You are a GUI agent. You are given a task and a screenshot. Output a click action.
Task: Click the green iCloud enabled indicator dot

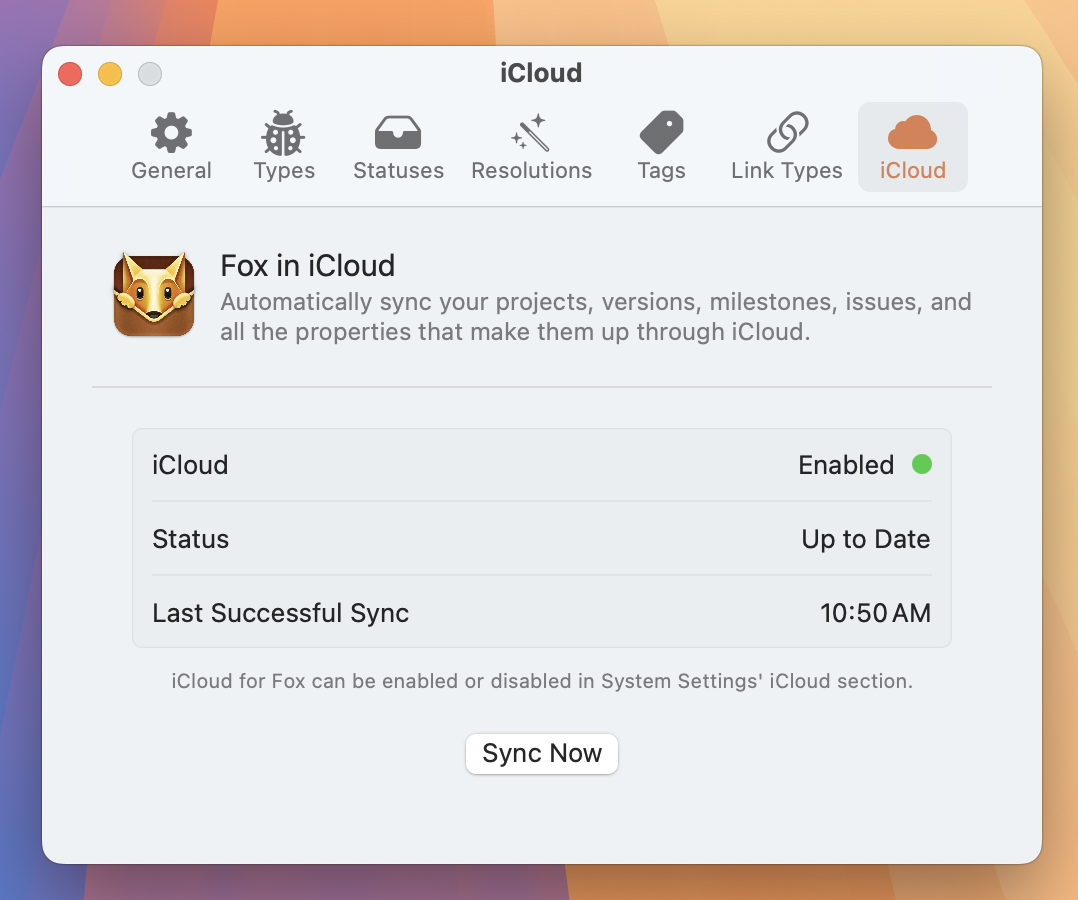pyautogui.click(x=922, y=464)
